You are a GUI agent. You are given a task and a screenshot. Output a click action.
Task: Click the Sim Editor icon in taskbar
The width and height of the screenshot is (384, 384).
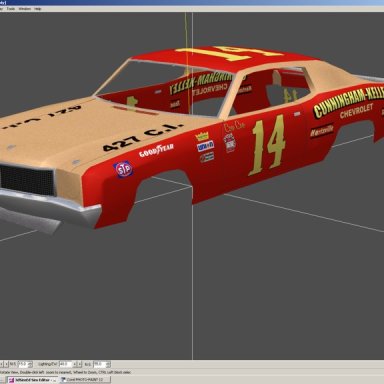11,380
